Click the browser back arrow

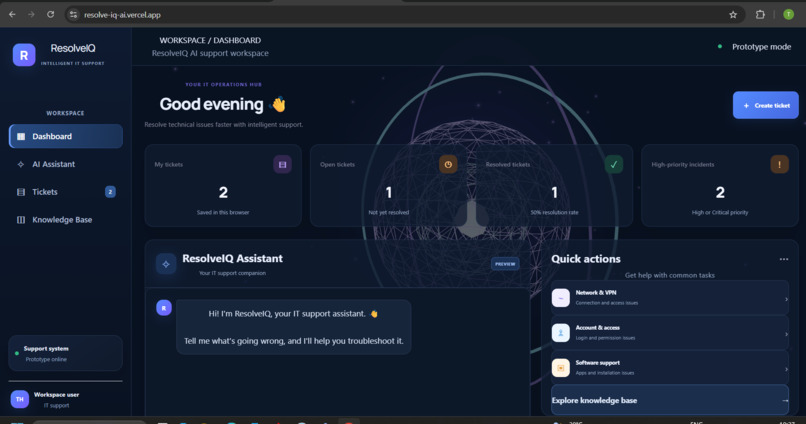[12, 14]
